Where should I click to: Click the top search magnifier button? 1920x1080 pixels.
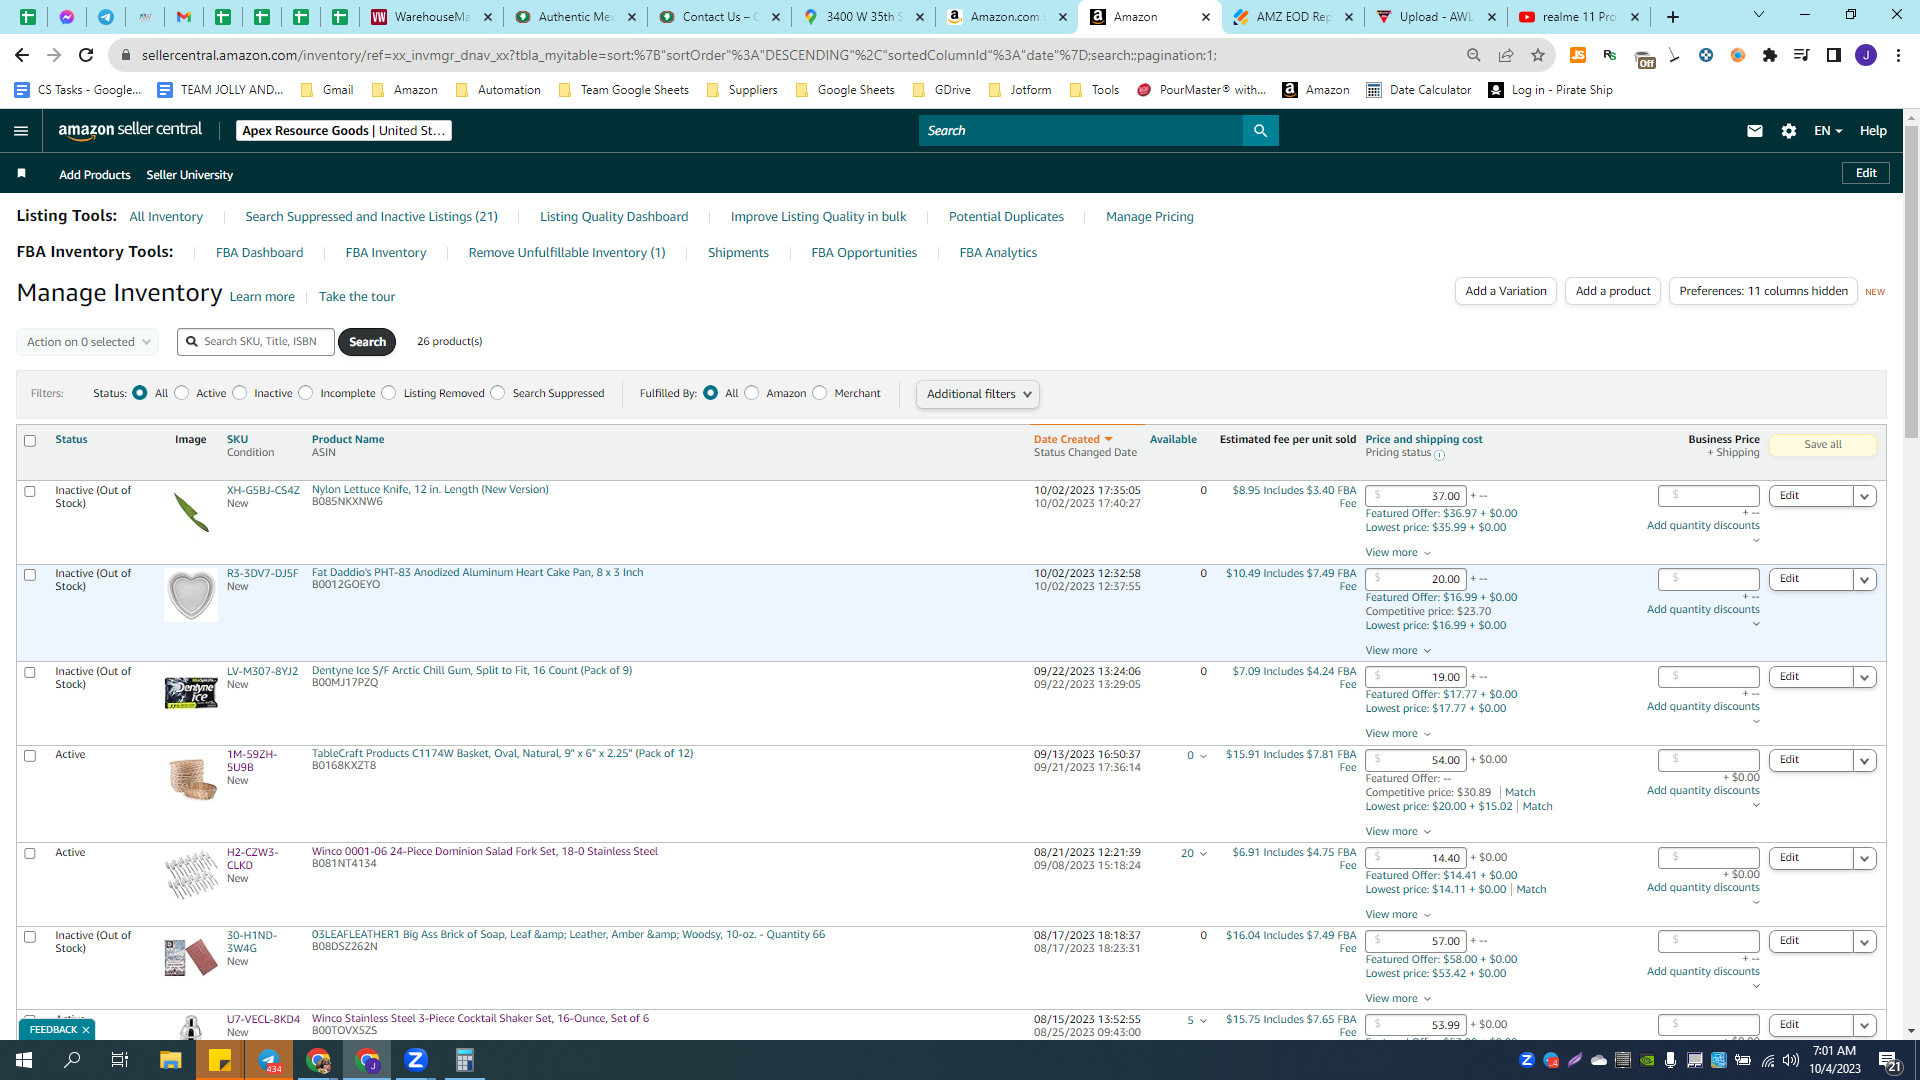(1260, 131)
